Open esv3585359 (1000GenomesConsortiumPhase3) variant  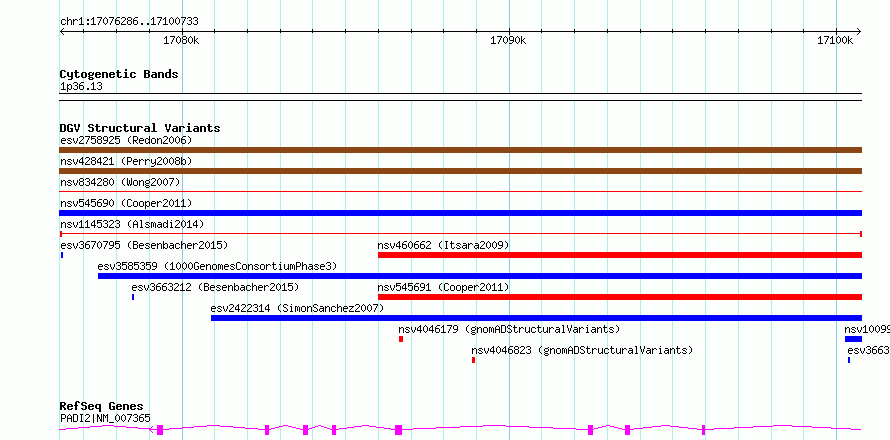click(x=217, y=266)
